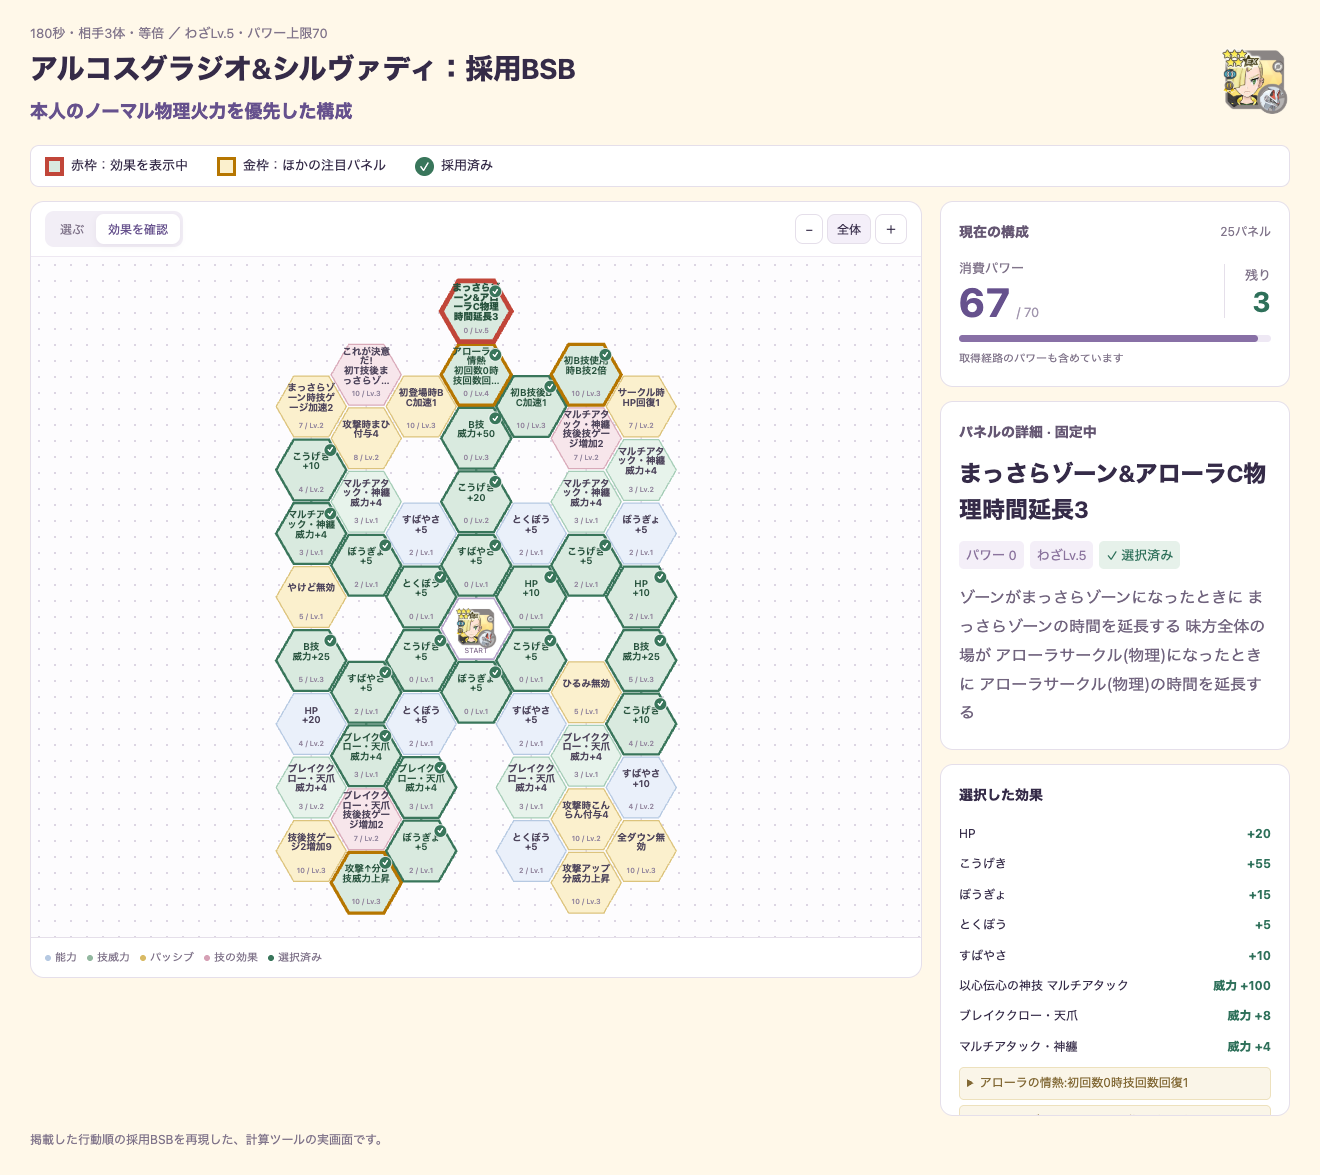Deselect the こうげき+20 tile
Viewport: 1320px width, 1175px height.
click(476, 502)
